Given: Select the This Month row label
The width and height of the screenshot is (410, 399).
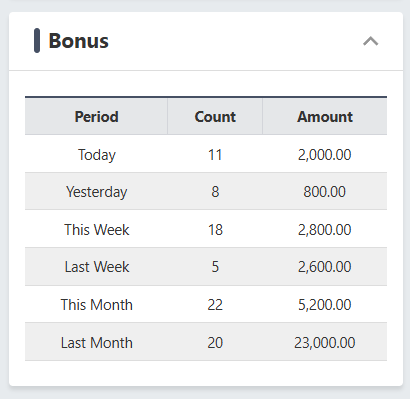Looking at the screenshot, I should point(97,305).
